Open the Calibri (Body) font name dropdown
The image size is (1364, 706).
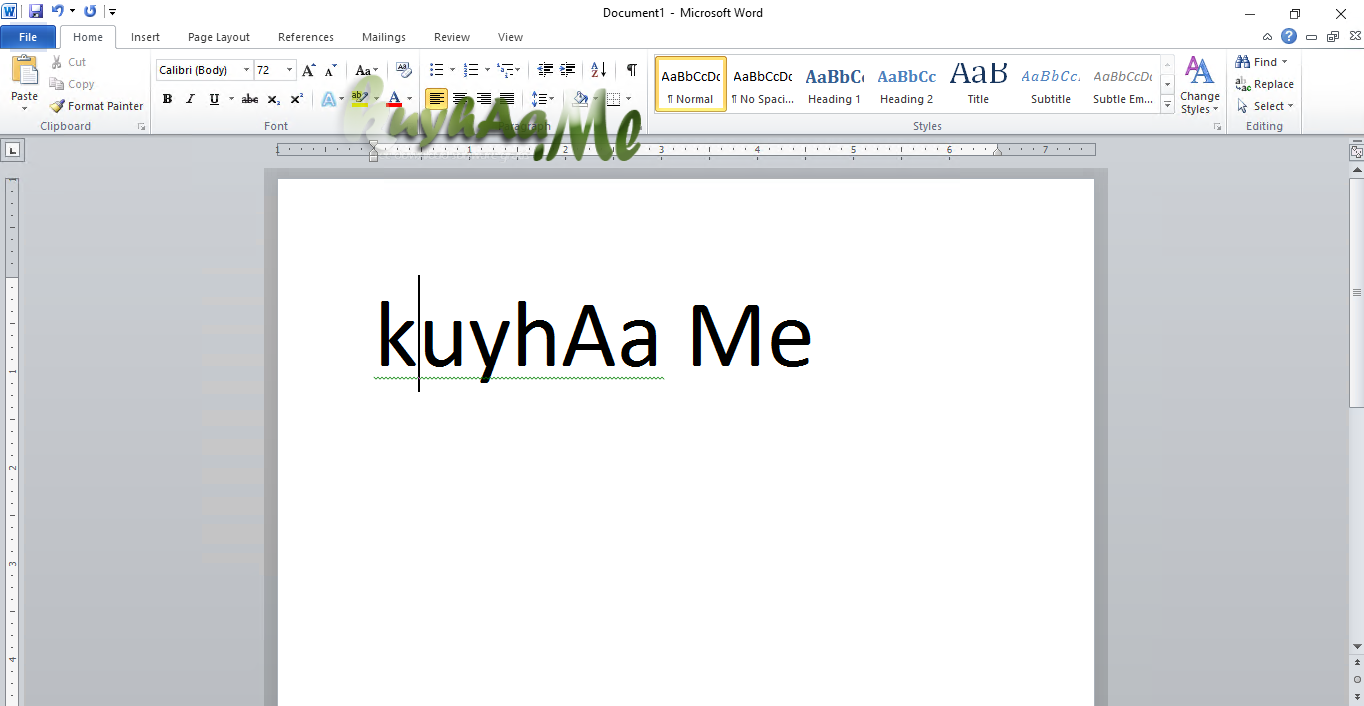tap(247, 70)
